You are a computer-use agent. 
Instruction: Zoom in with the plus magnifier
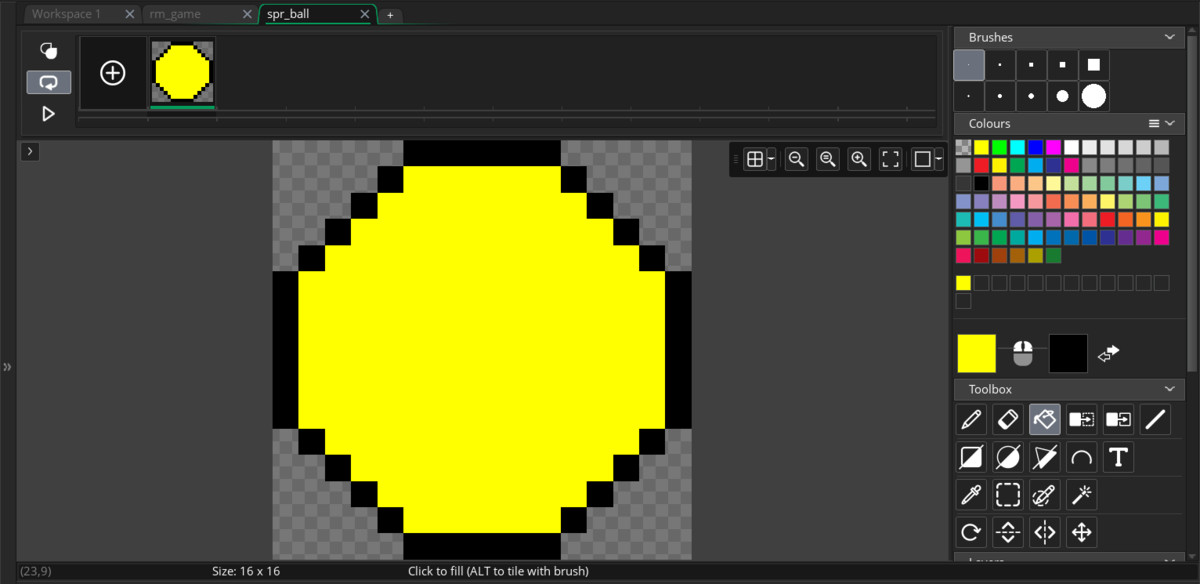coord(859,159)
